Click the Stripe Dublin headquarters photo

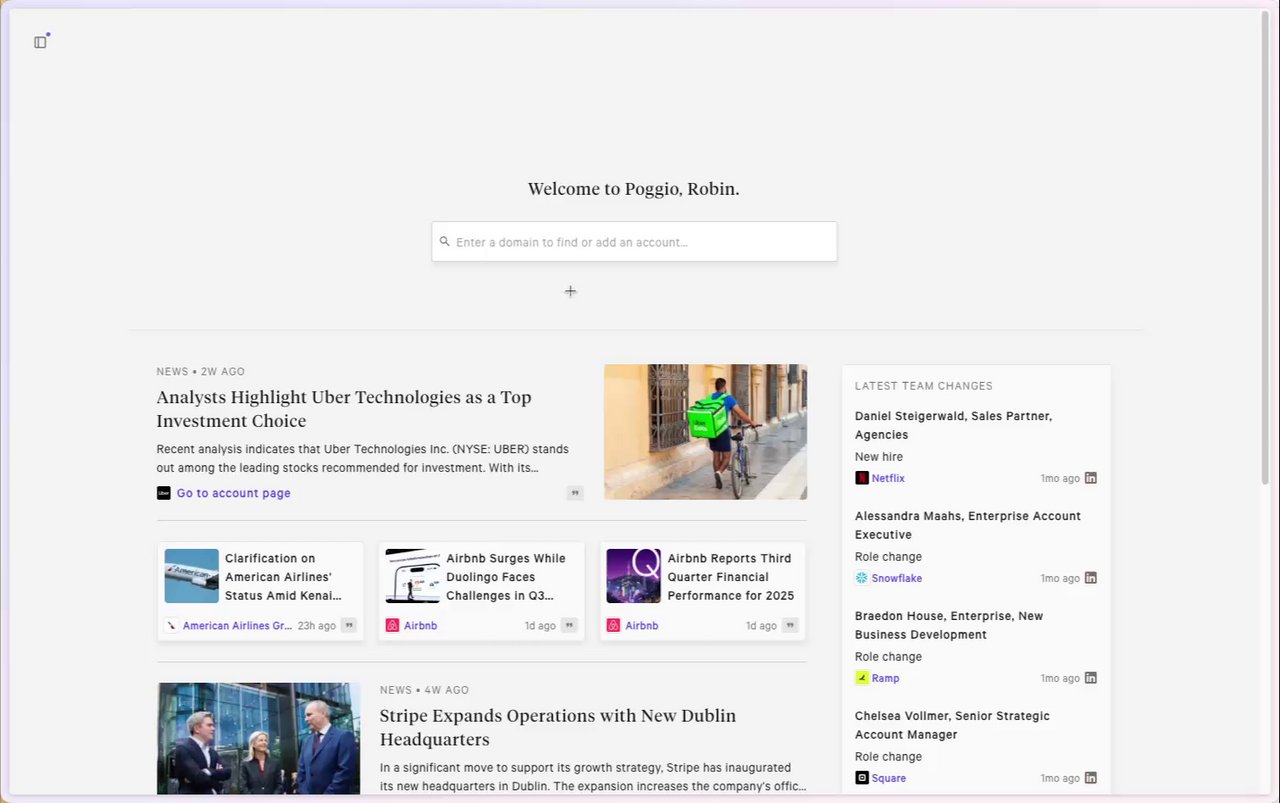[x=258, y=739]
